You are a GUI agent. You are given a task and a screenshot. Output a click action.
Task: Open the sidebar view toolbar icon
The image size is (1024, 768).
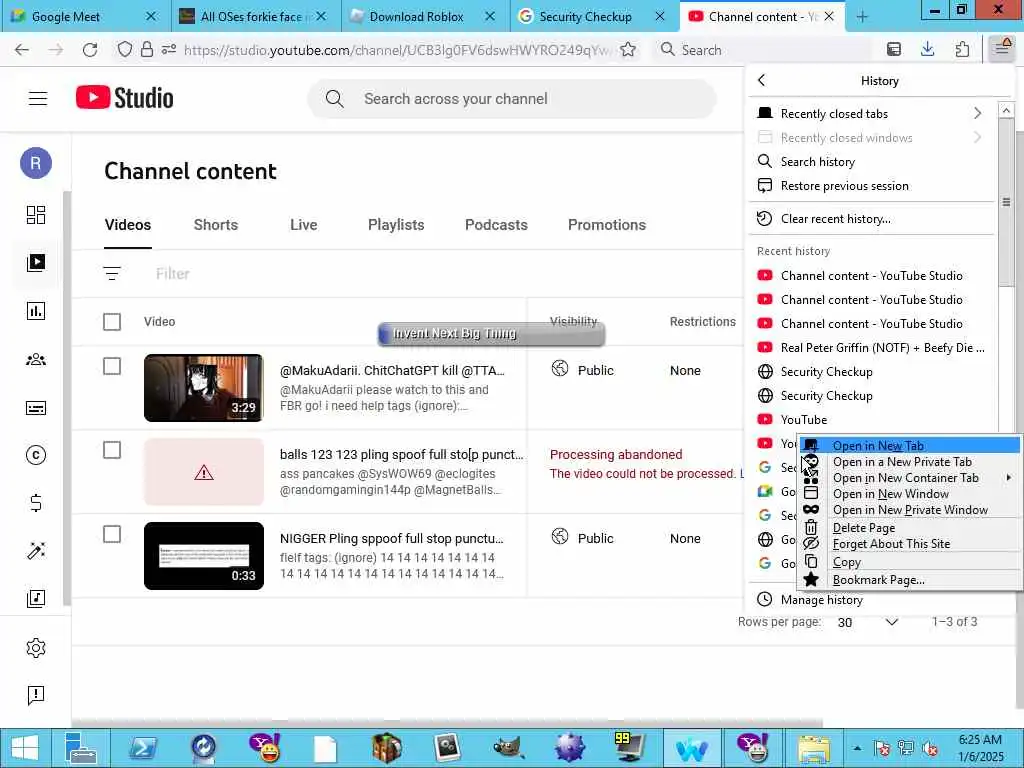pyautogui.click(x=893, y=50)
